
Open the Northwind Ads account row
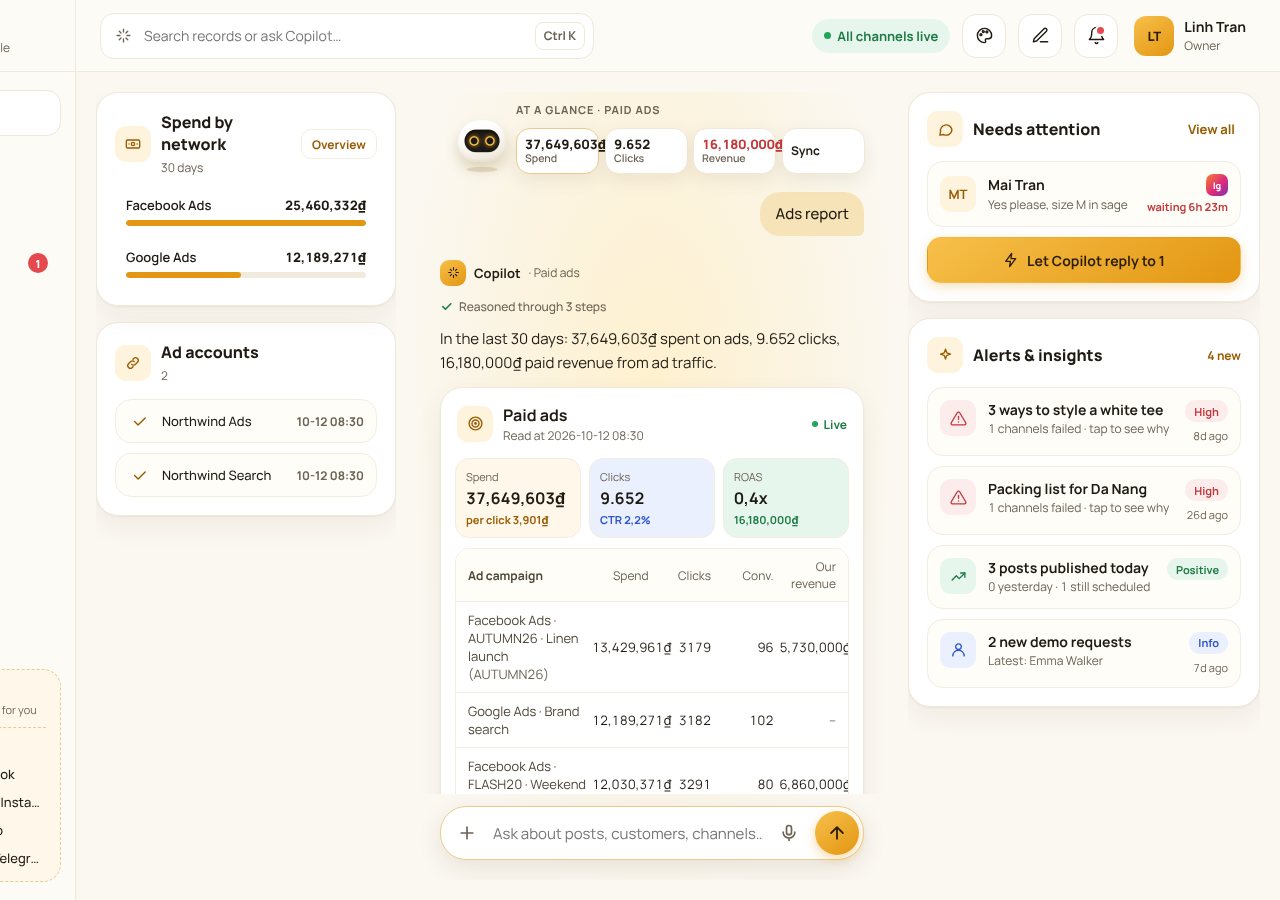(x=246, y=421)
